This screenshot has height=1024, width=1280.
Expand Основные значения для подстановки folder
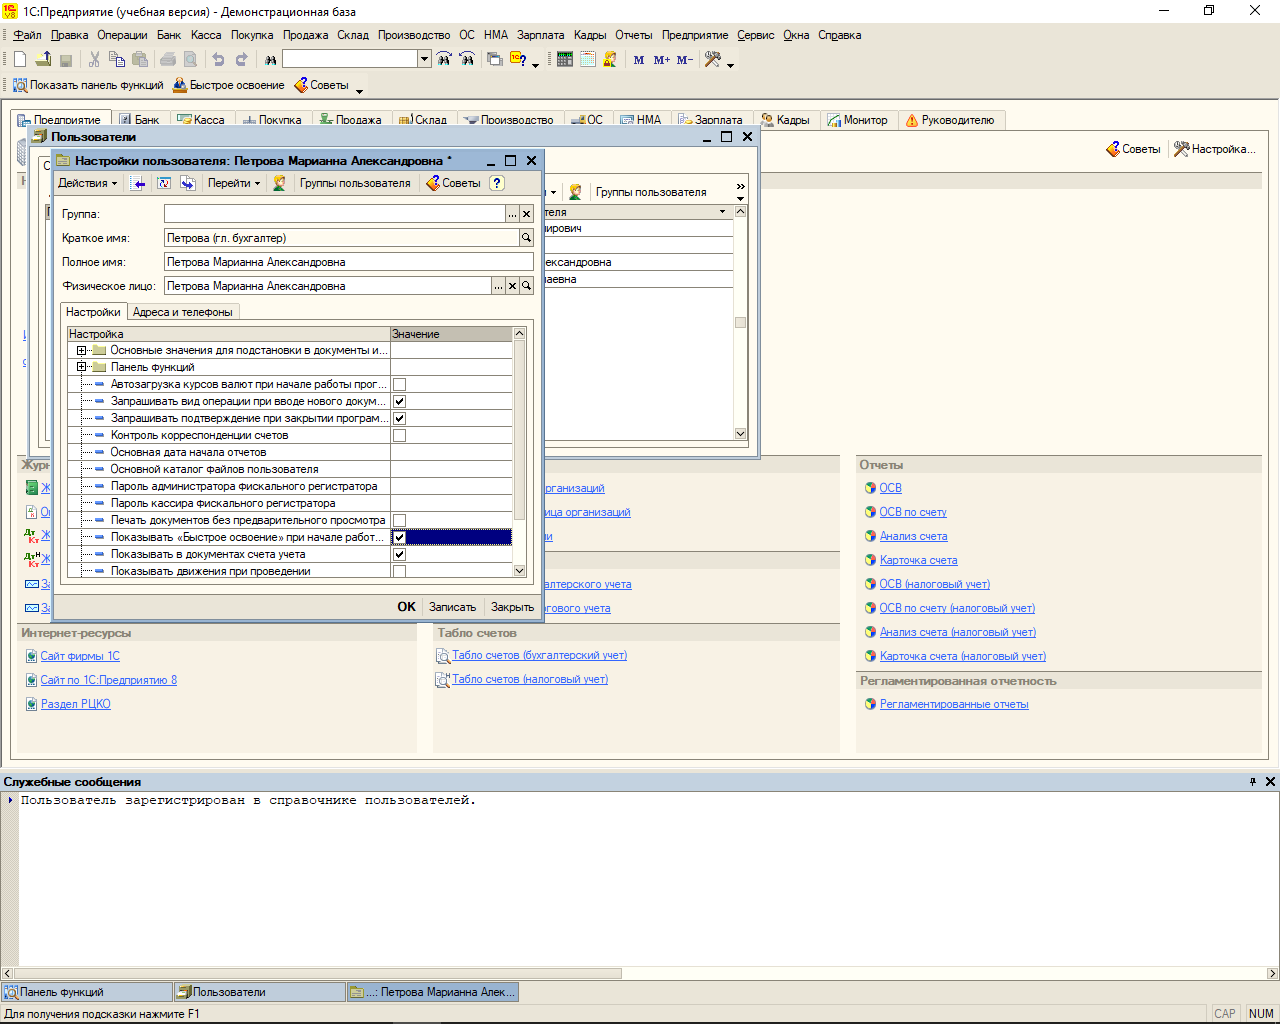[82, 350]
